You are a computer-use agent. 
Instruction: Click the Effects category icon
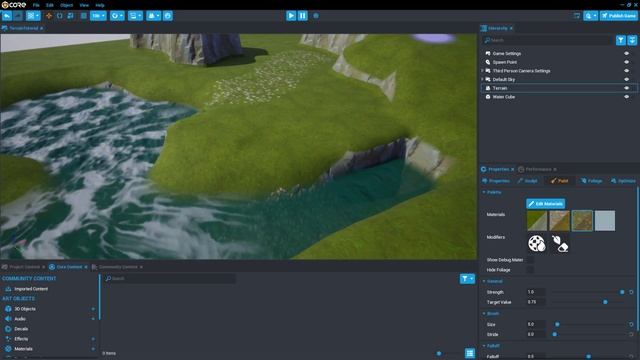(8, 339)
